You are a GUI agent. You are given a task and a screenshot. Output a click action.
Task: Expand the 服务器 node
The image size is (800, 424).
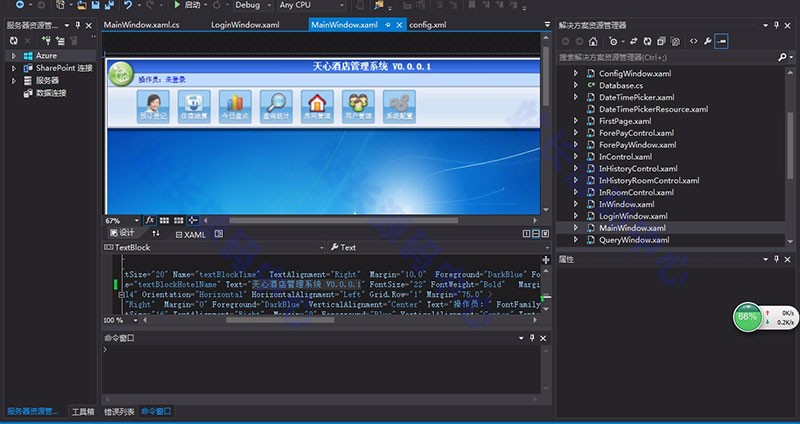[14, 81]
